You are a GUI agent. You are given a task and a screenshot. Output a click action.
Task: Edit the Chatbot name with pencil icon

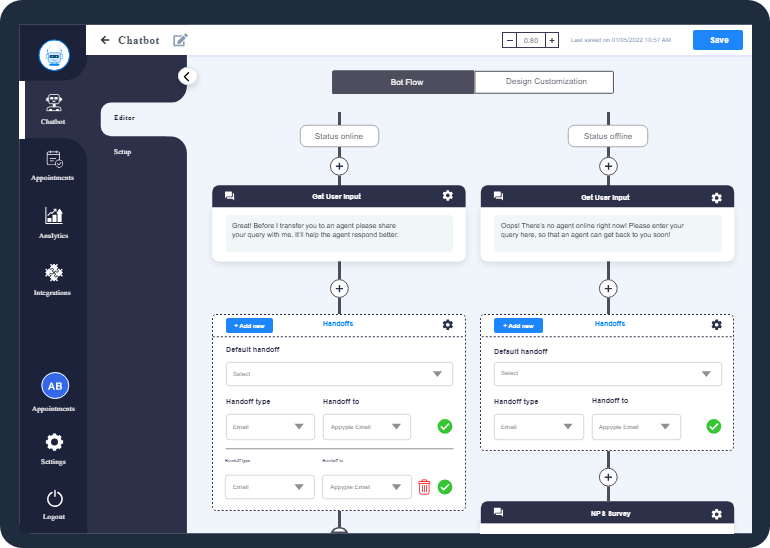(x=180, y=40)
